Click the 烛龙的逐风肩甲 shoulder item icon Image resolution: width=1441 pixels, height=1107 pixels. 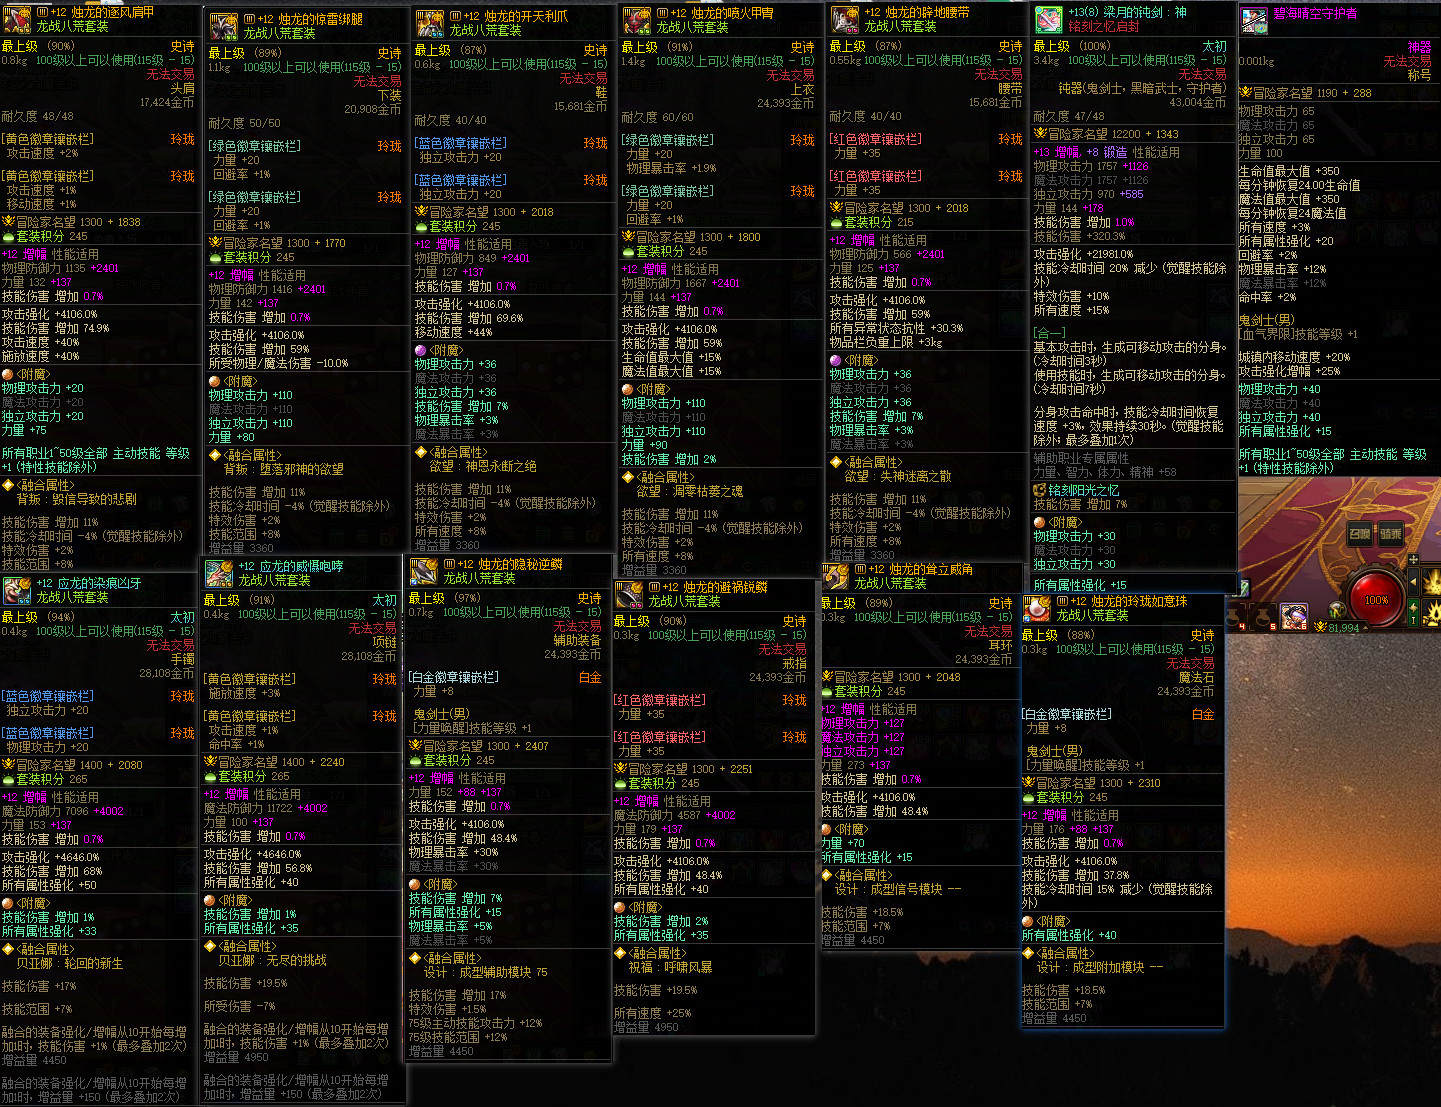tap(16, 20)
